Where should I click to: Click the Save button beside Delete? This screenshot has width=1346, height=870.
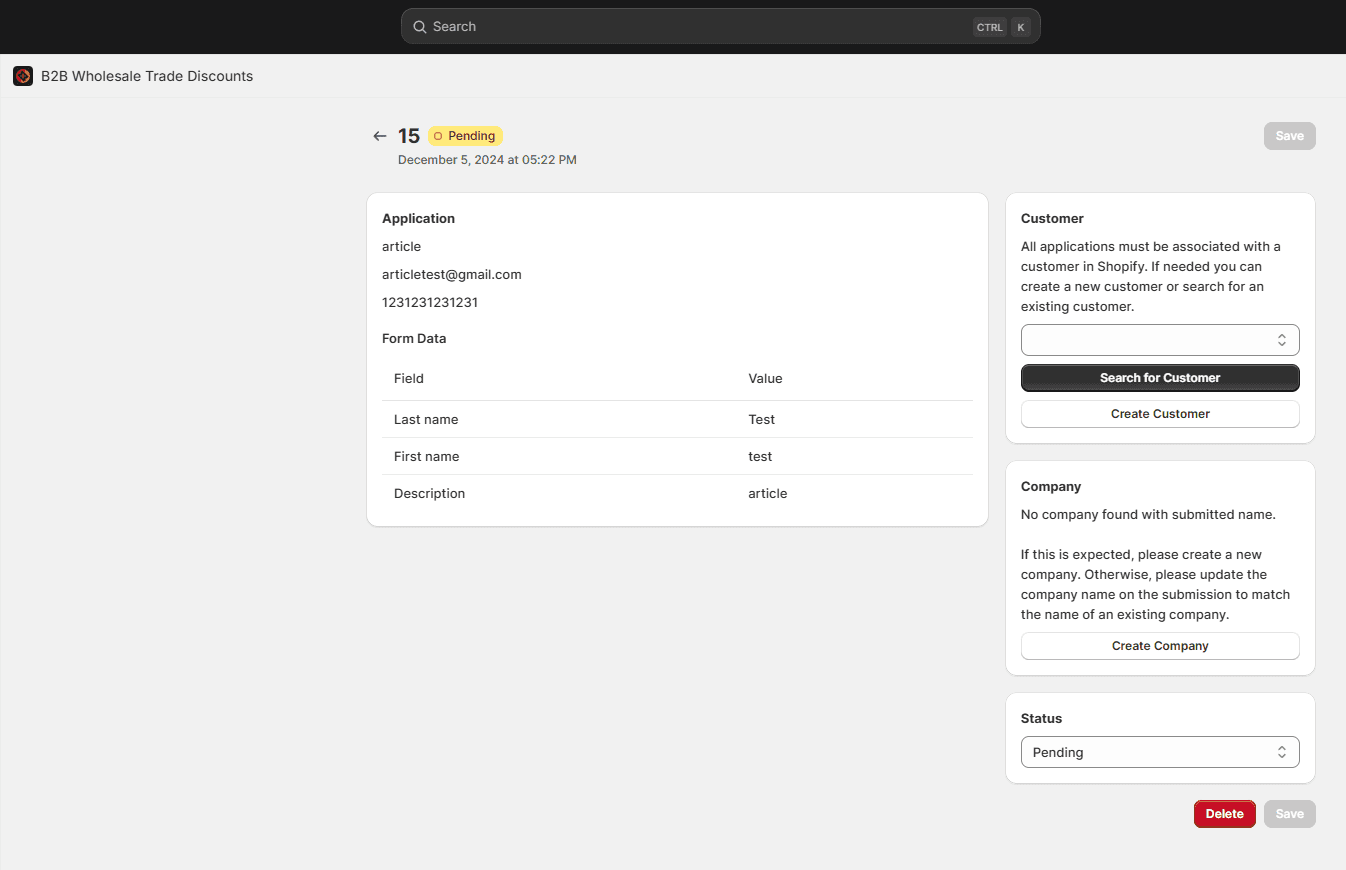(1290, 814)
